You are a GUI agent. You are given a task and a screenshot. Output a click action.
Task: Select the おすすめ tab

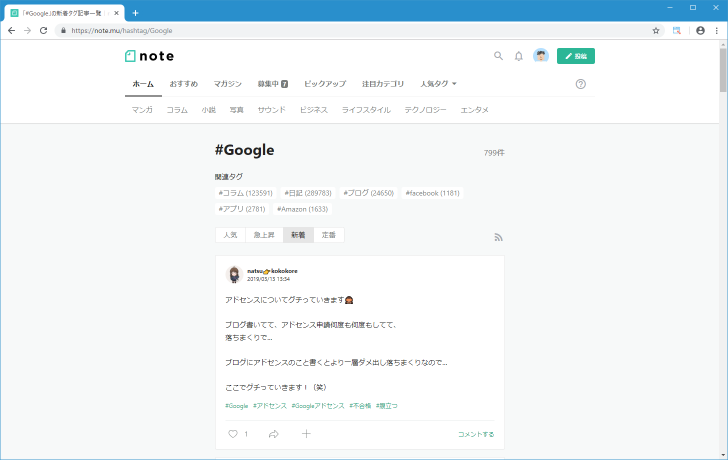pos(183,84)
